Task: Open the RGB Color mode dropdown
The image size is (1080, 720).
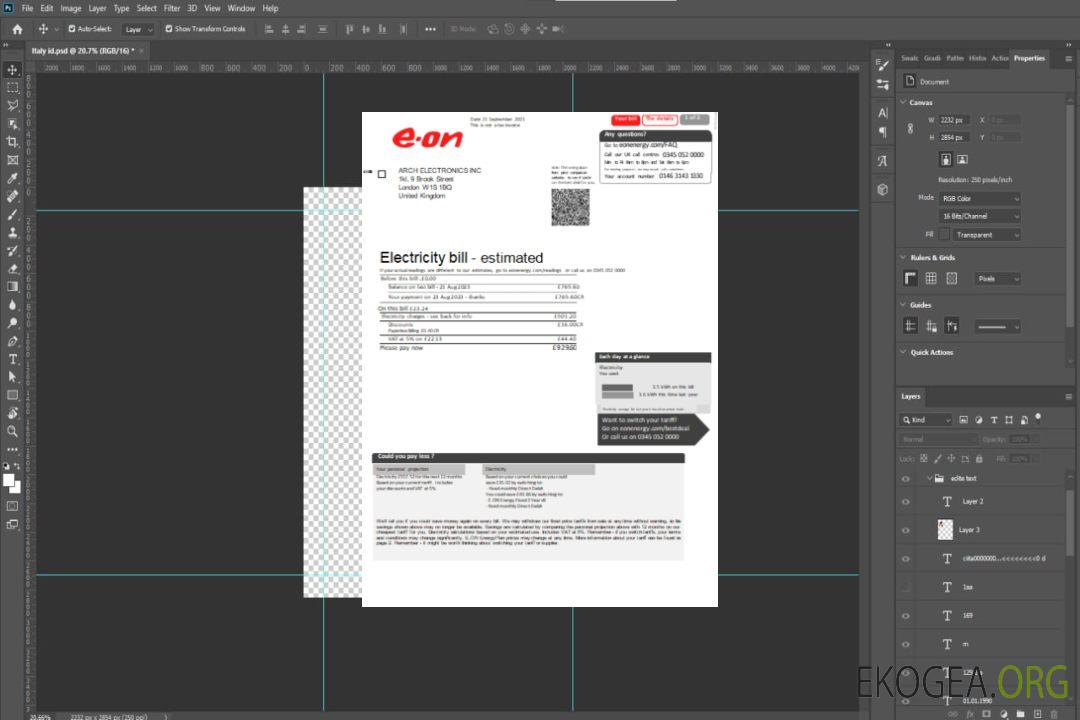Action: pyautogui.click(x=980, y=198)
